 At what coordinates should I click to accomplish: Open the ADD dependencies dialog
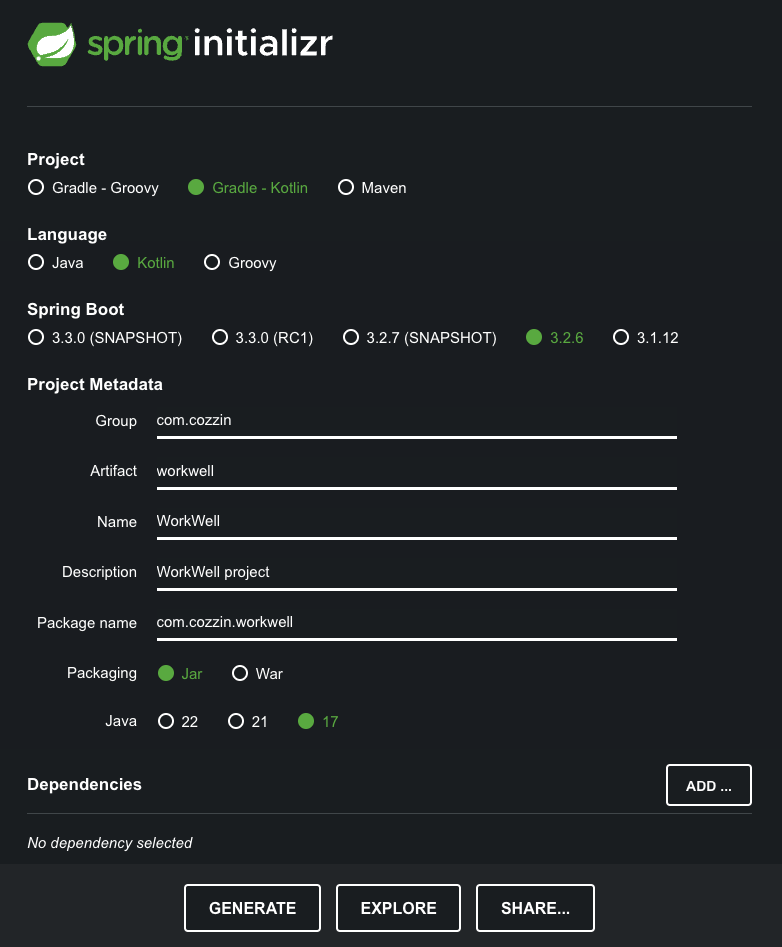tap(709, 785)
